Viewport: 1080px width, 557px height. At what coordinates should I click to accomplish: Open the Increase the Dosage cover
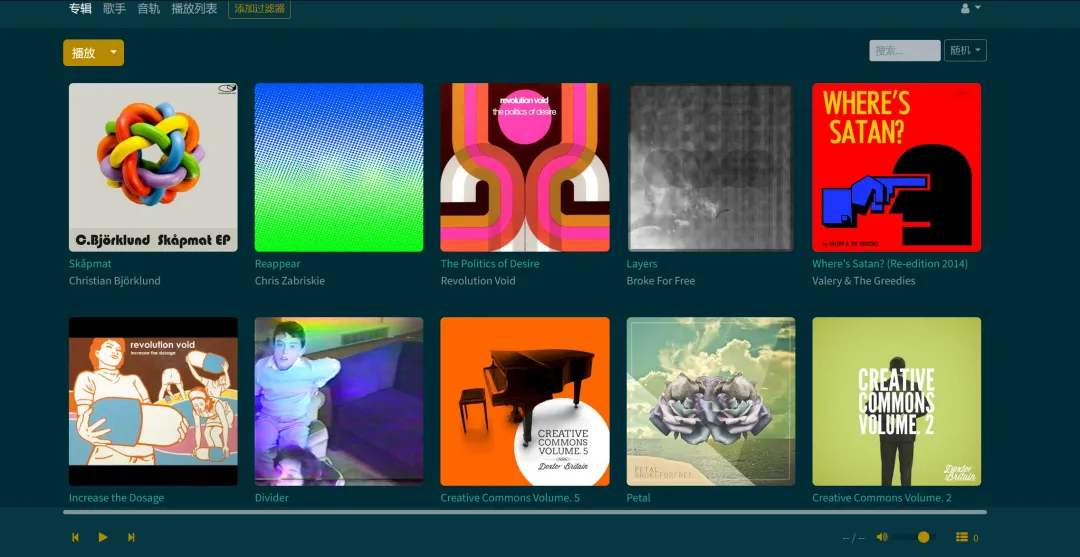pyautogui.click(x=153, y=401)
